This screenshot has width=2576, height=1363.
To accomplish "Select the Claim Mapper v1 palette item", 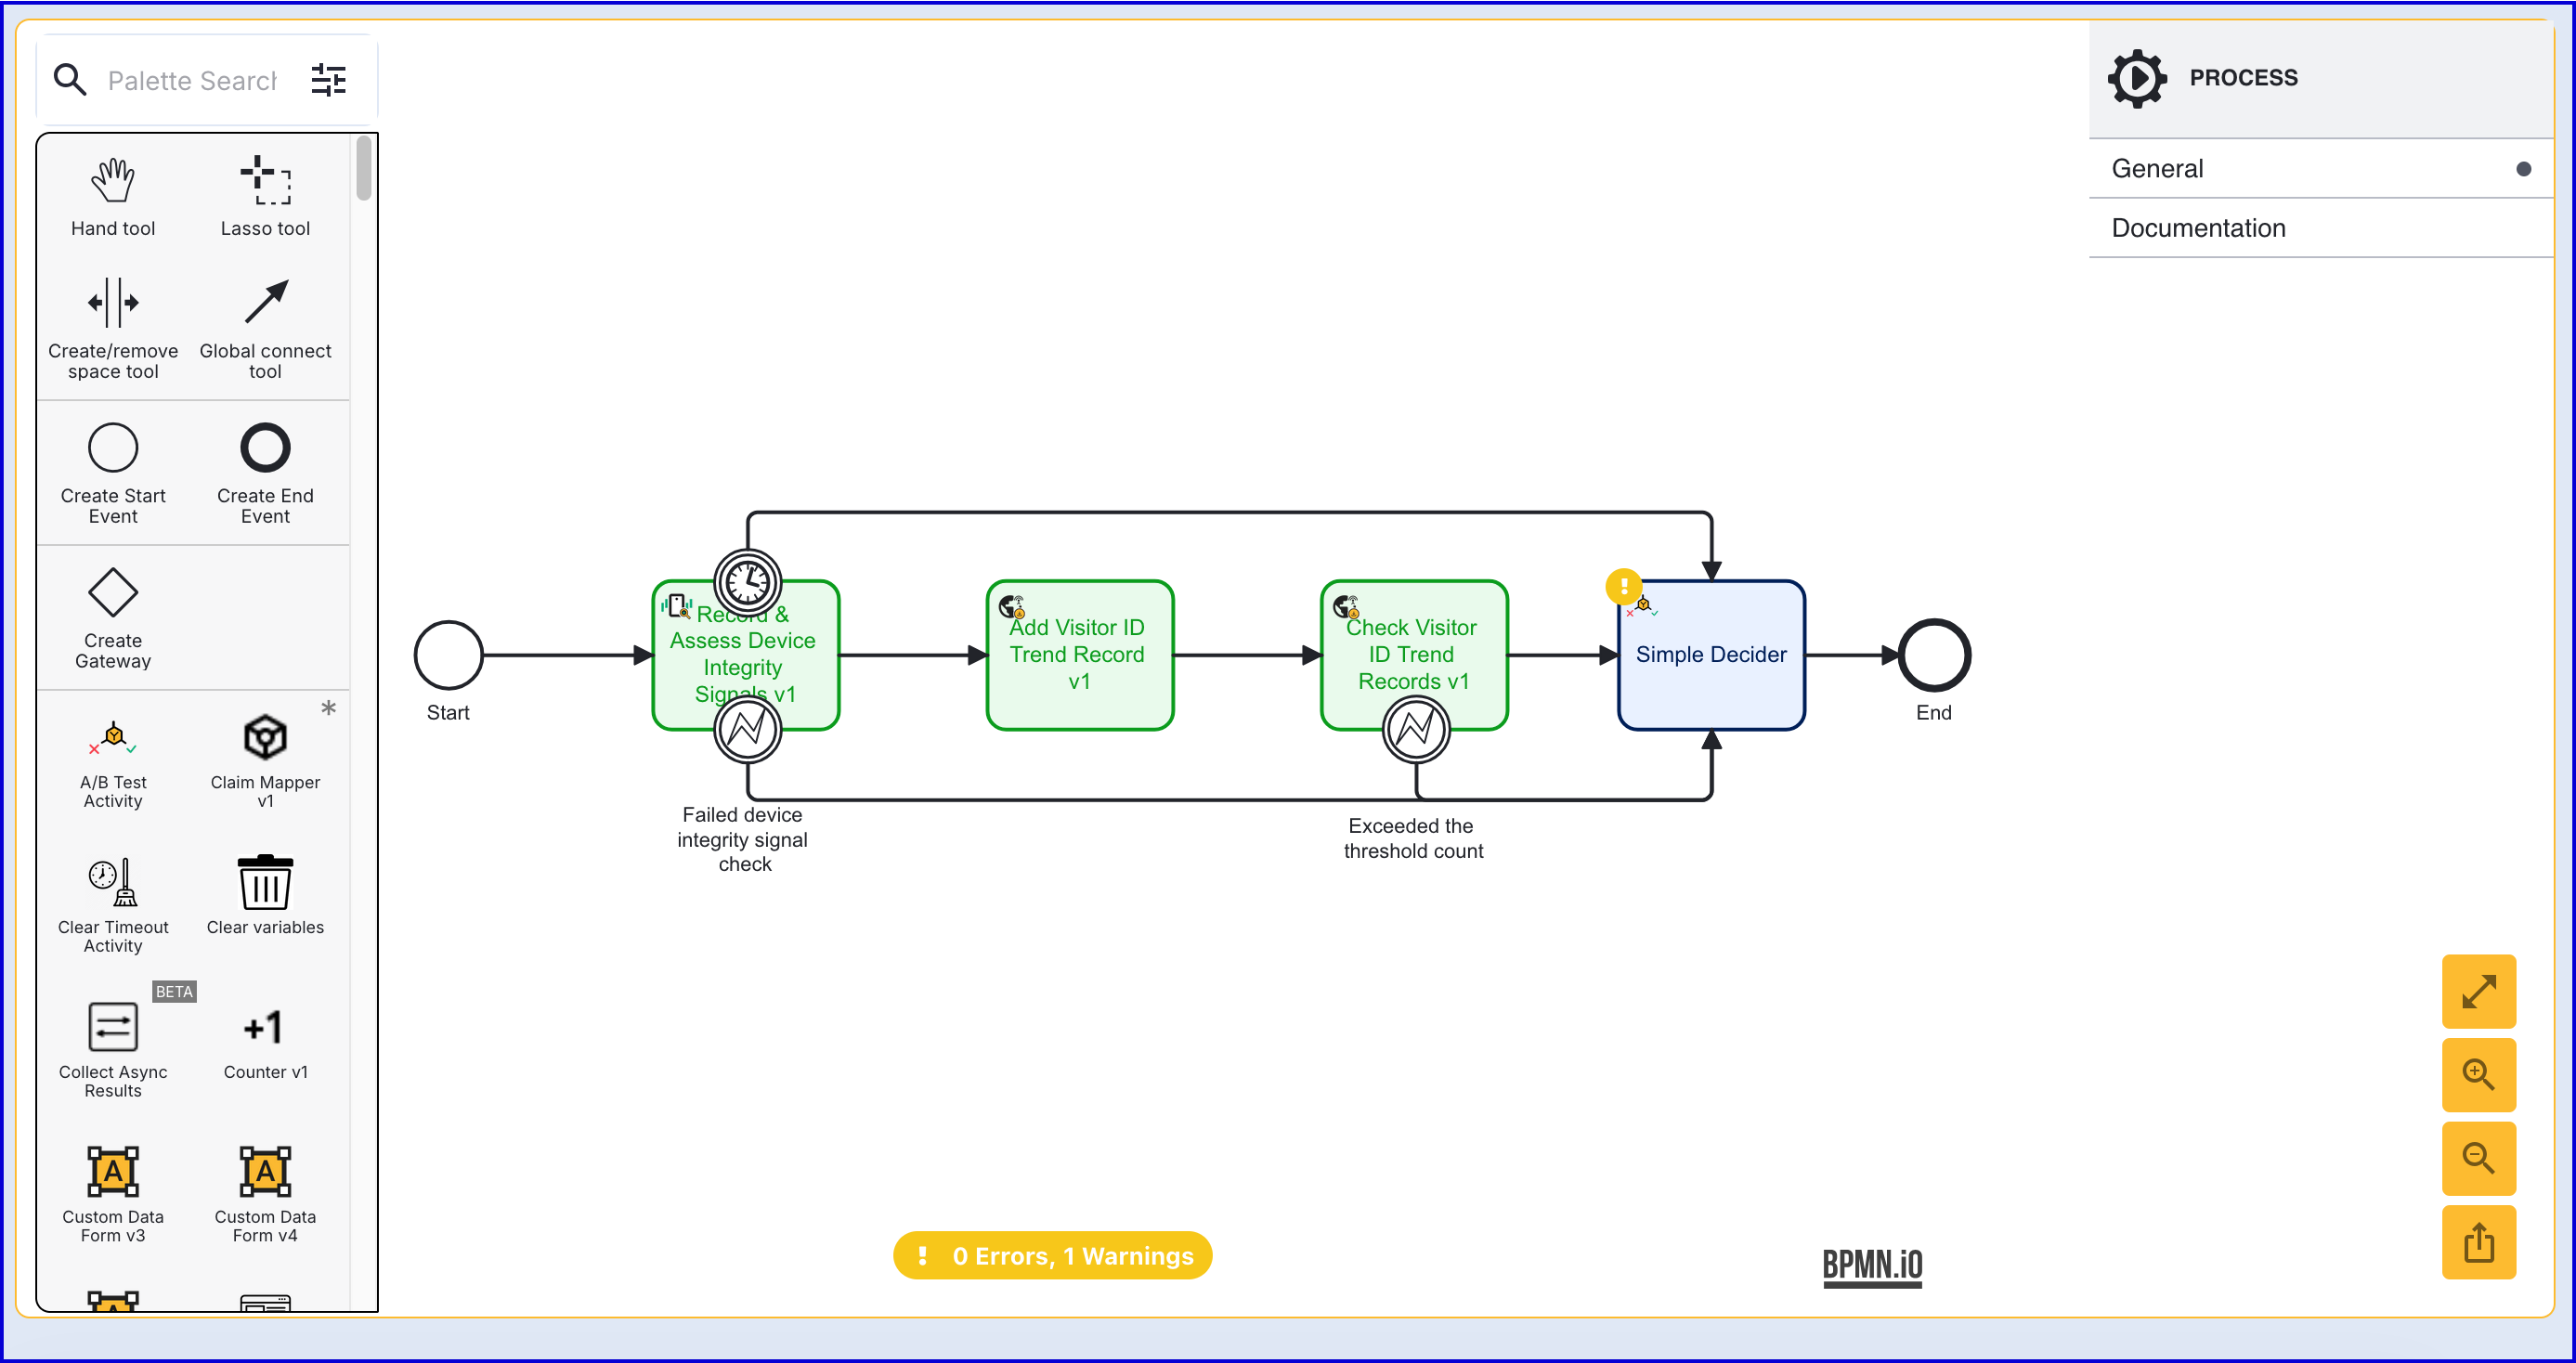I will pos(265,738).
